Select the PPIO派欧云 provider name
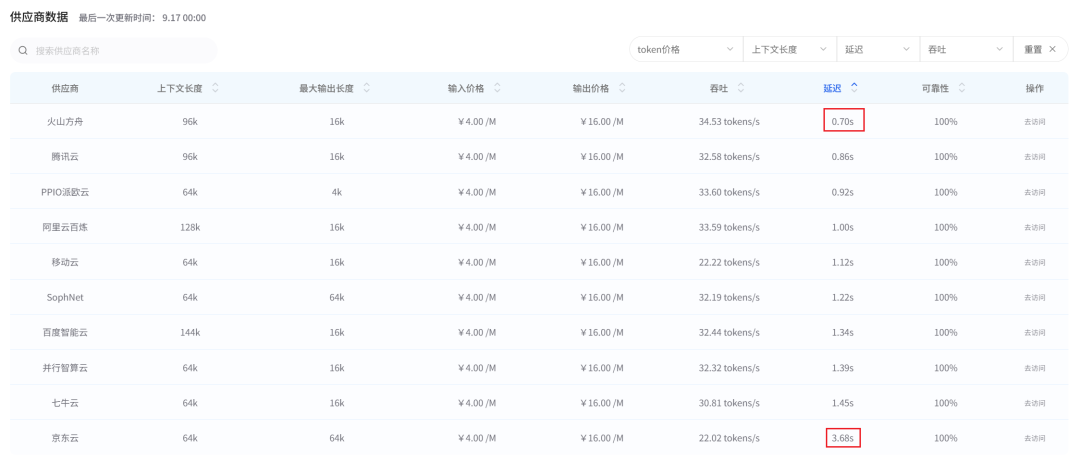This screenshot has width=1080, height=462. 65,192
